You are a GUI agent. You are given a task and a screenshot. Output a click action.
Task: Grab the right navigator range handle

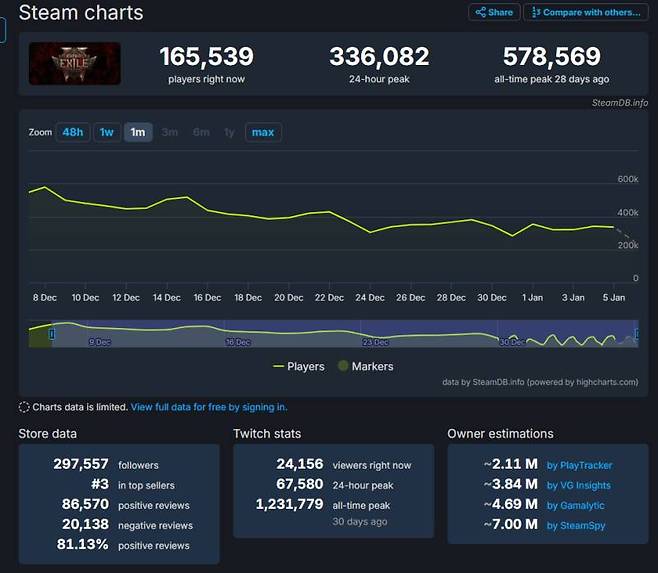(637, 334)
